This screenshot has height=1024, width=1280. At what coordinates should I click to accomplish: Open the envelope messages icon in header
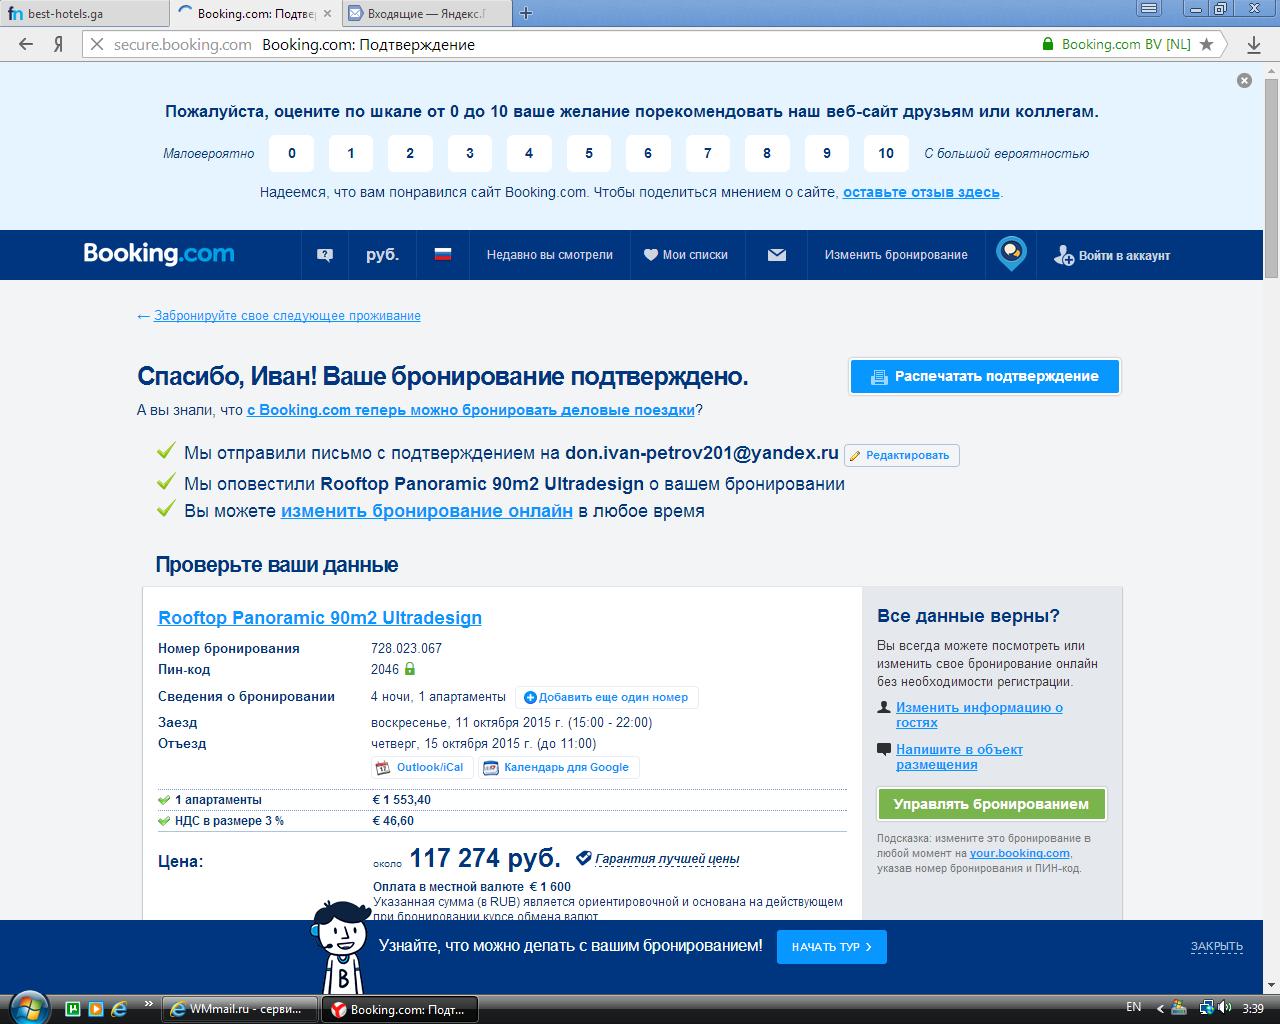[x=777, y=255]
